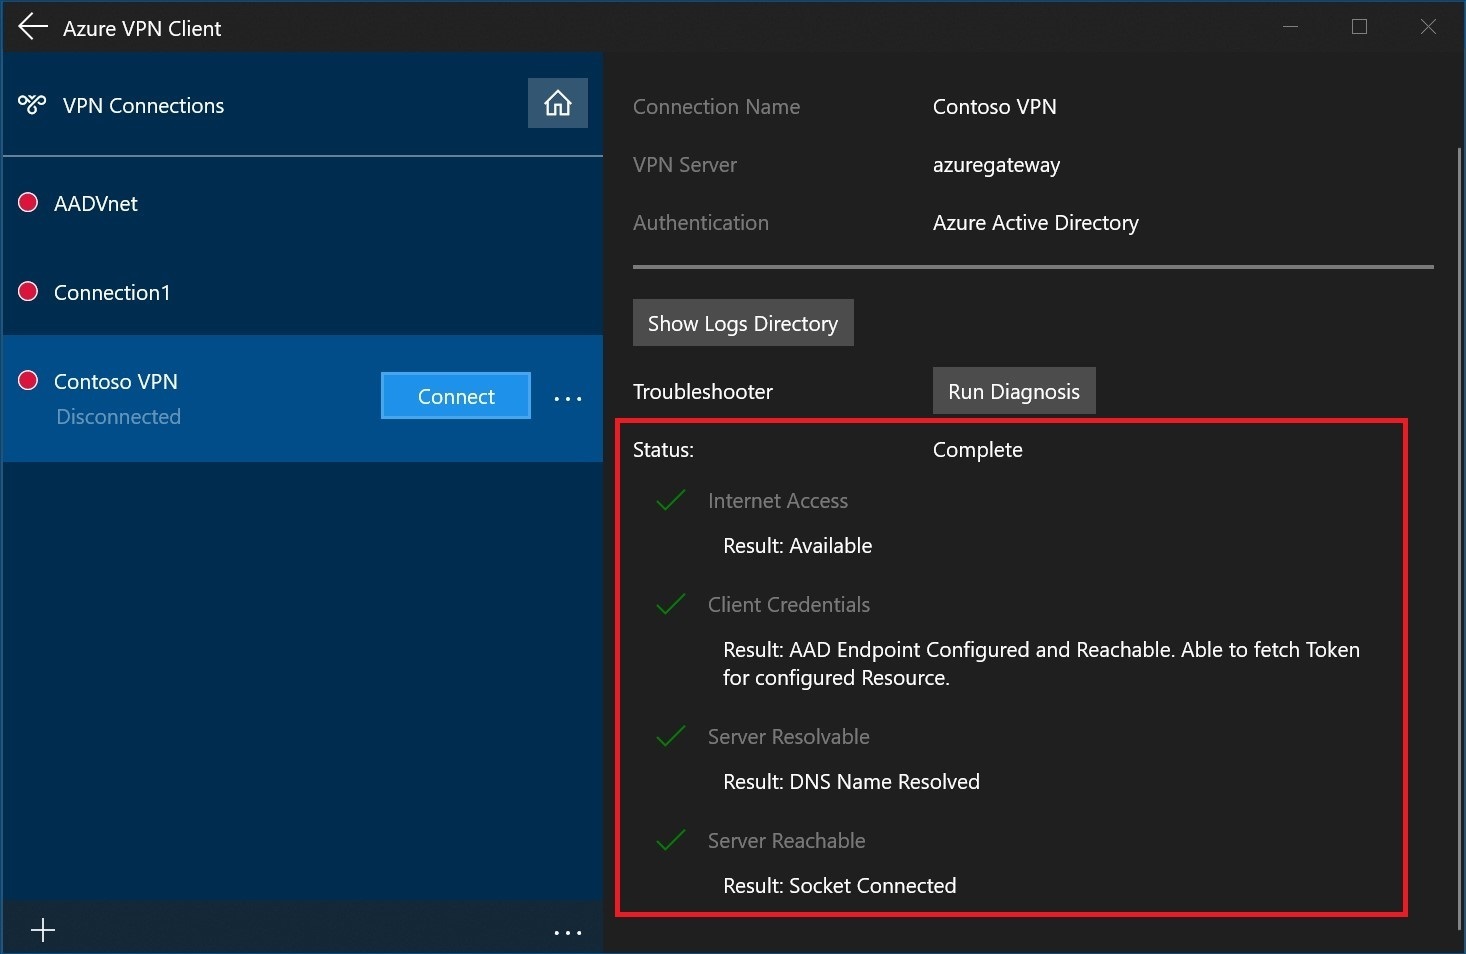Screen dimensions: 1466x954
Task: Click the VPN Connections network icon
Action: (32, 104)
